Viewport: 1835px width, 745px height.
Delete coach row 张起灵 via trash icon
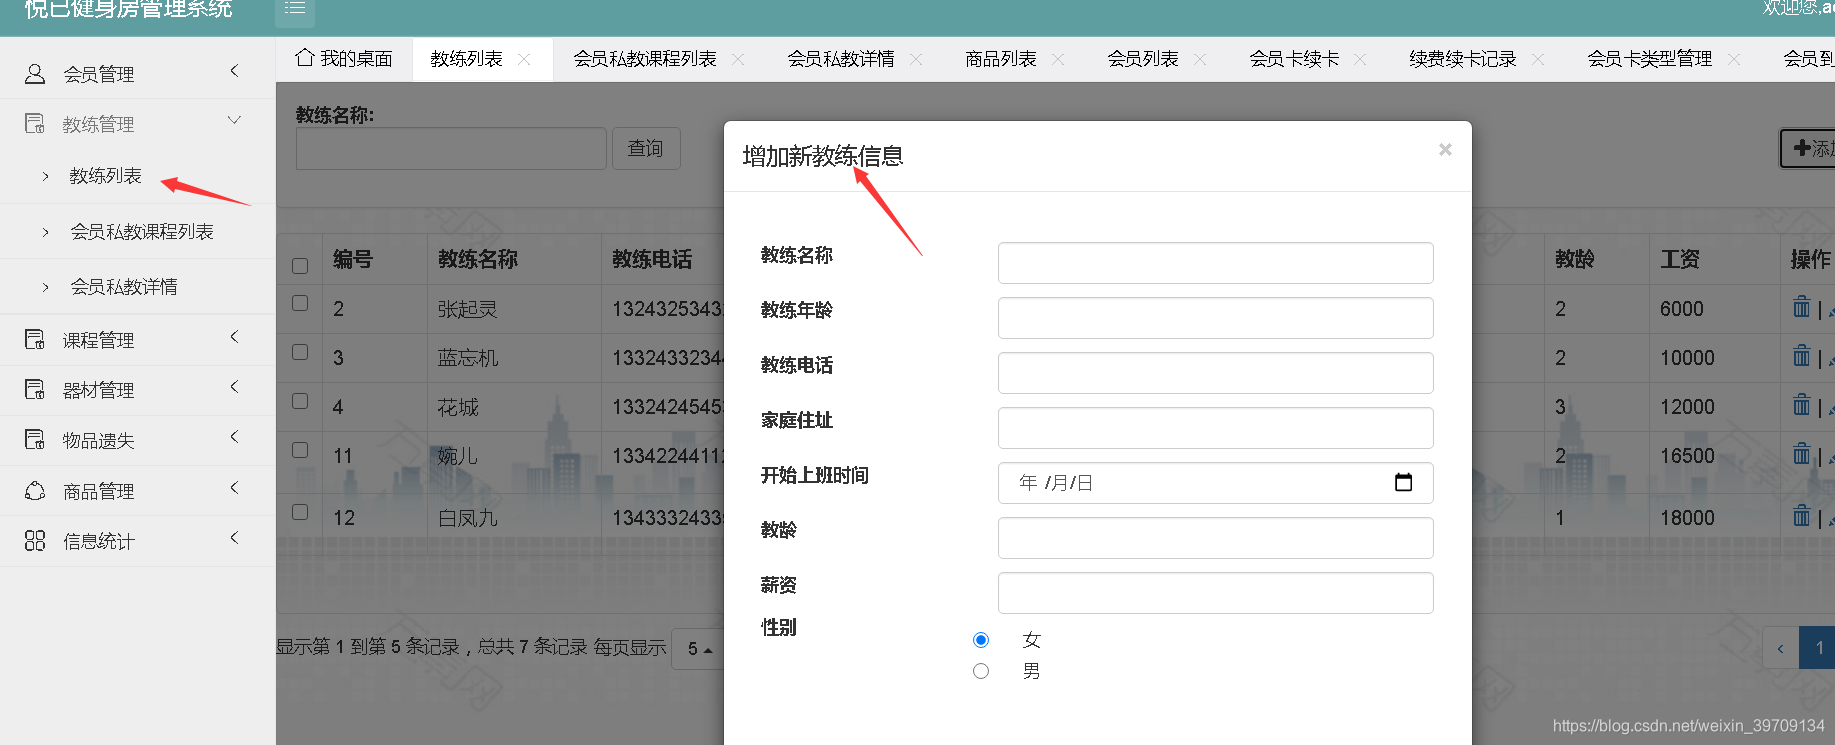tap(1802, 308)
